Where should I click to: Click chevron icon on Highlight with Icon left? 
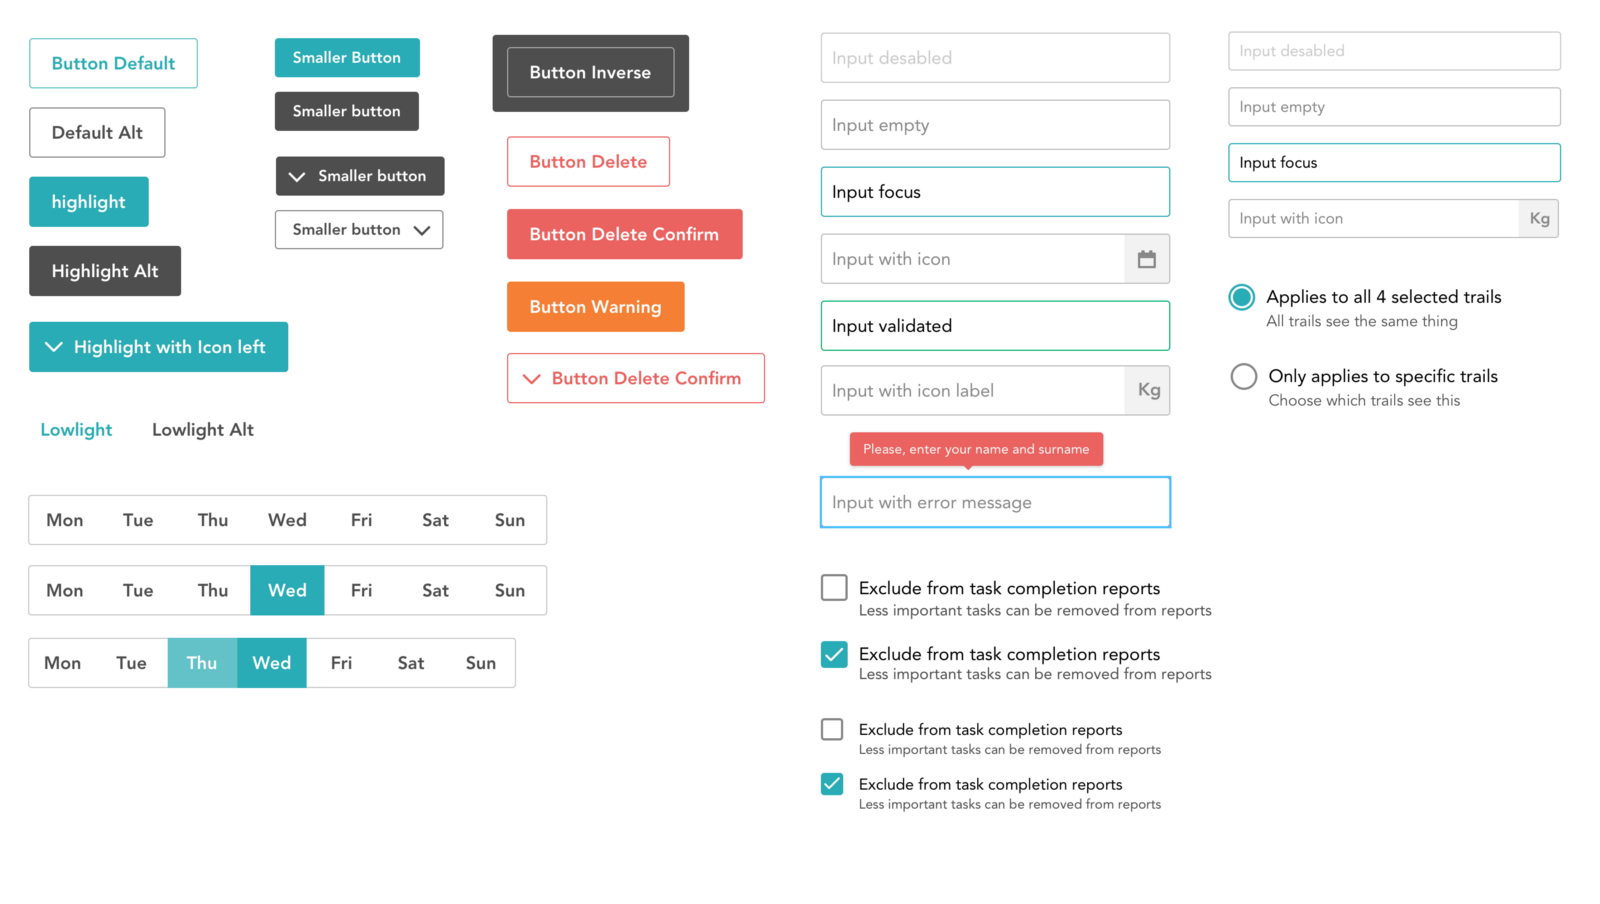point(54,347)
